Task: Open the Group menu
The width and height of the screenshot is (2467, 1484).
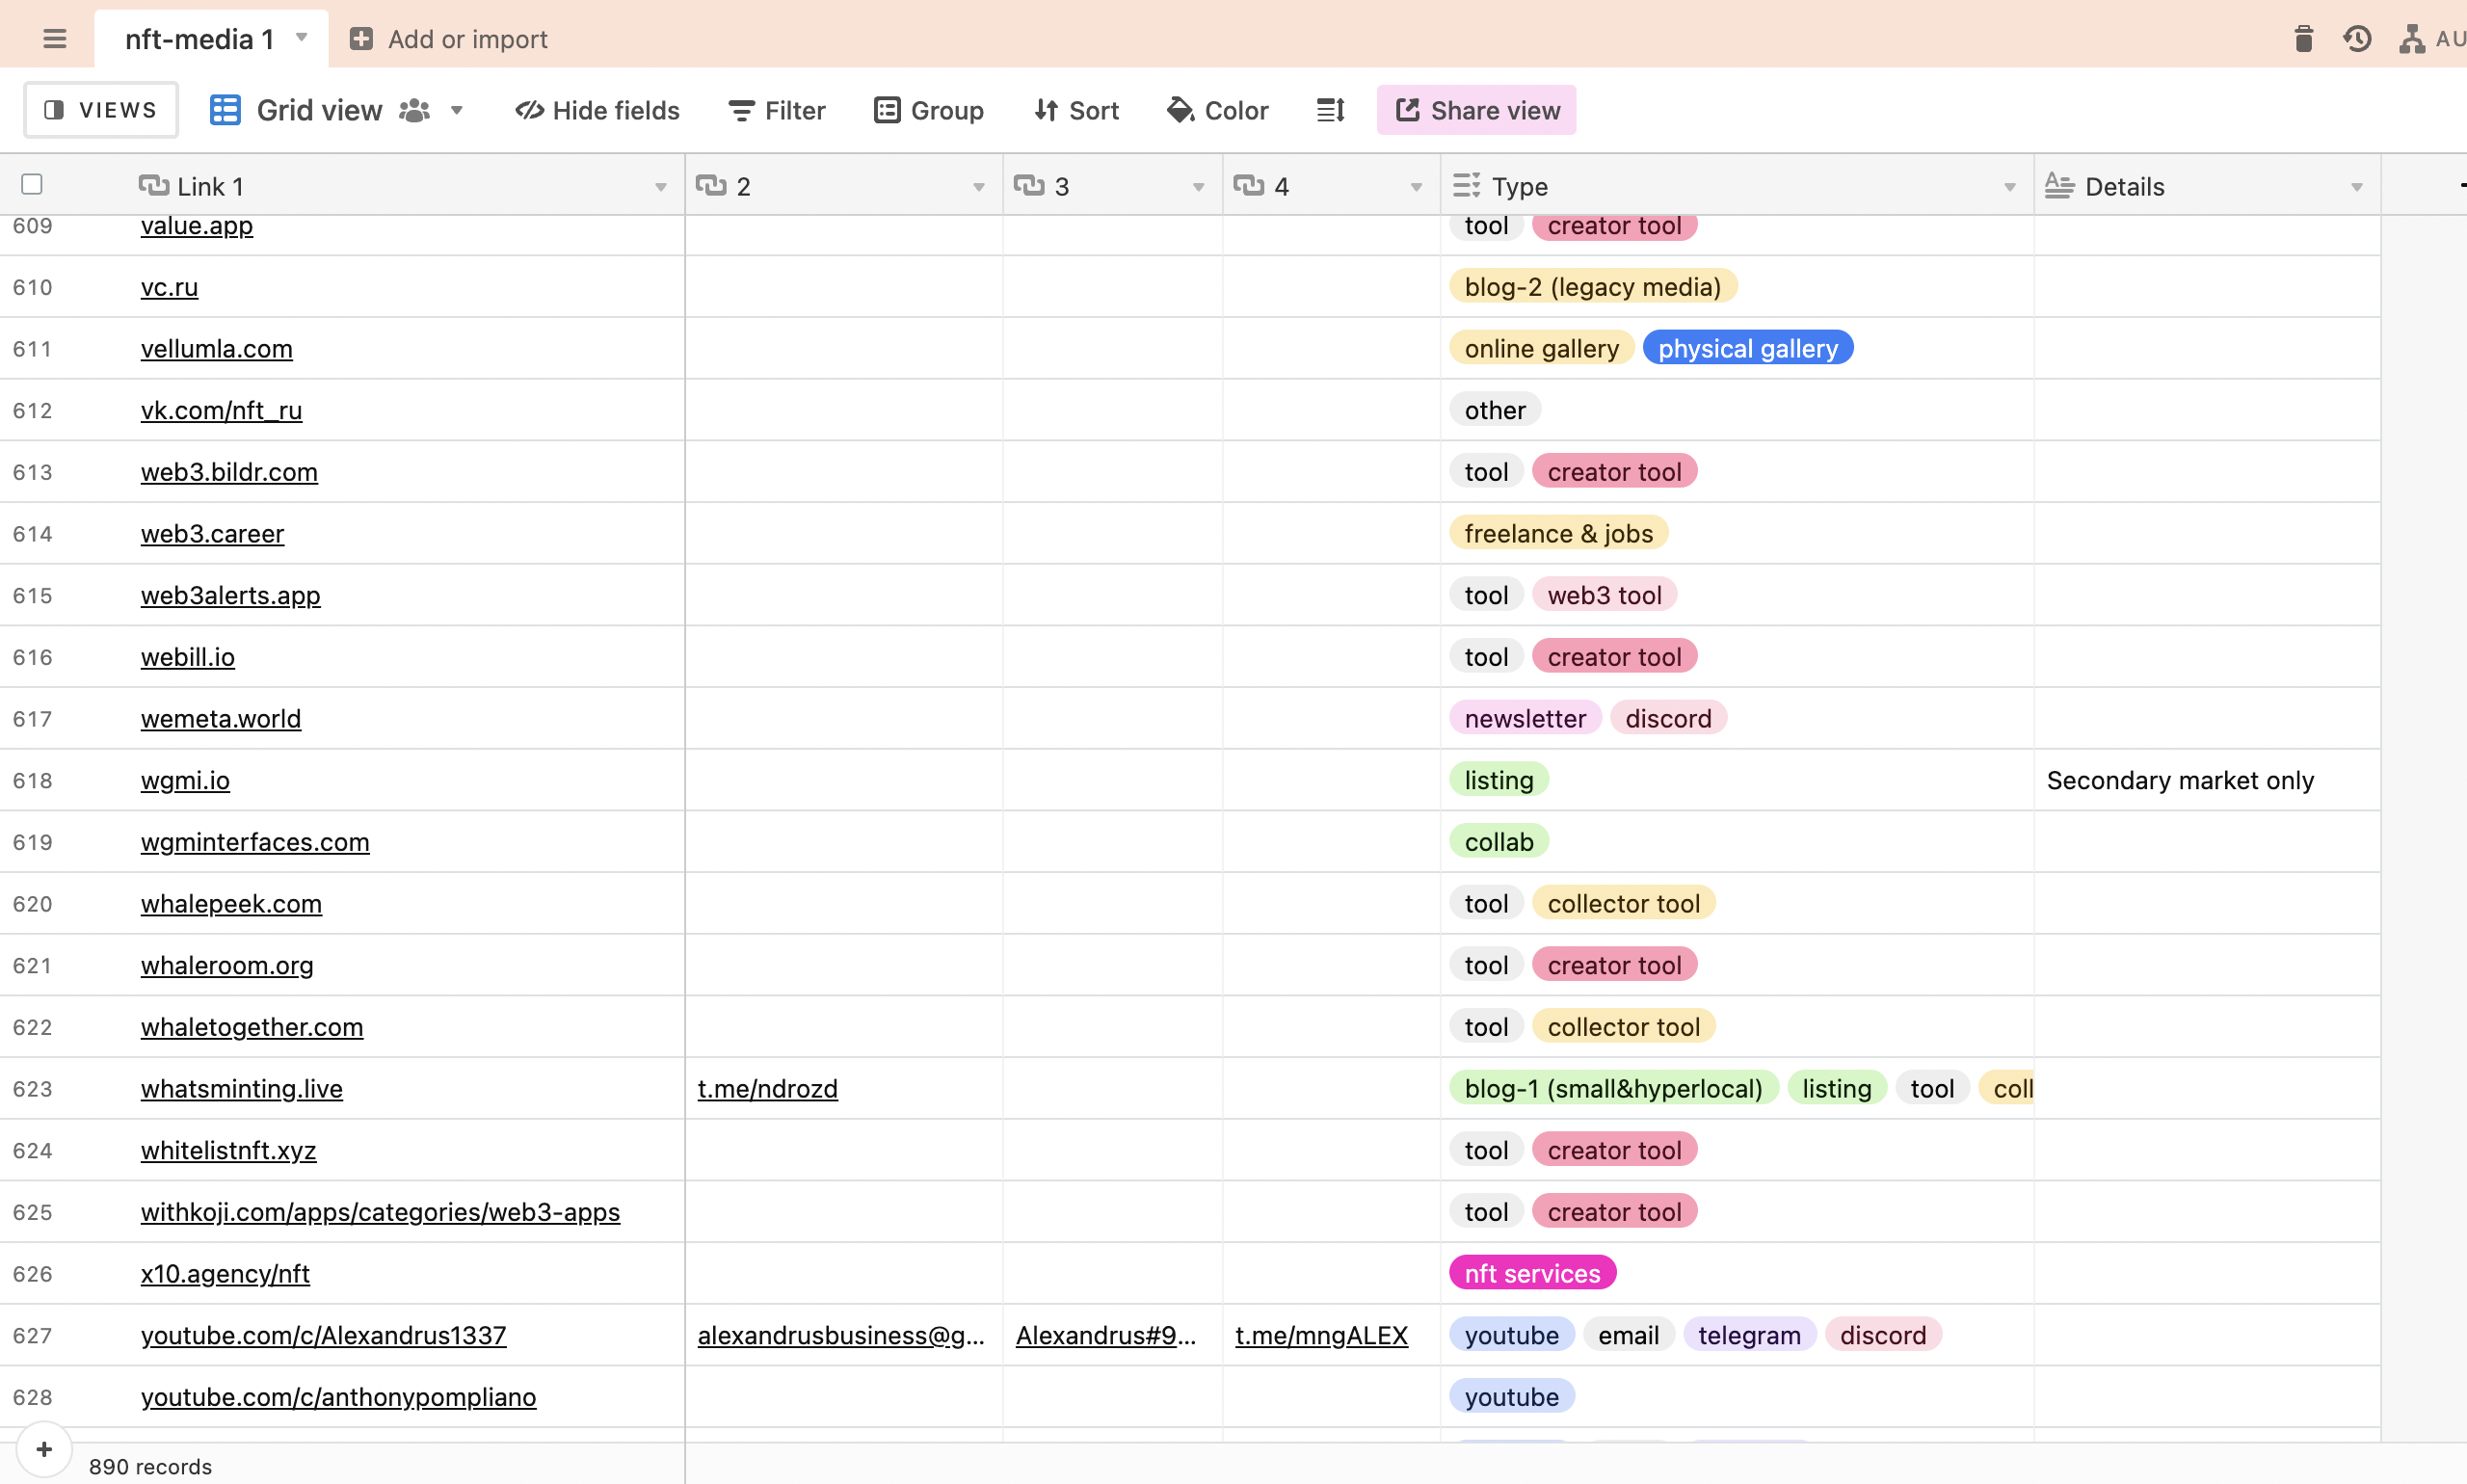Action: tap(929, 110)
